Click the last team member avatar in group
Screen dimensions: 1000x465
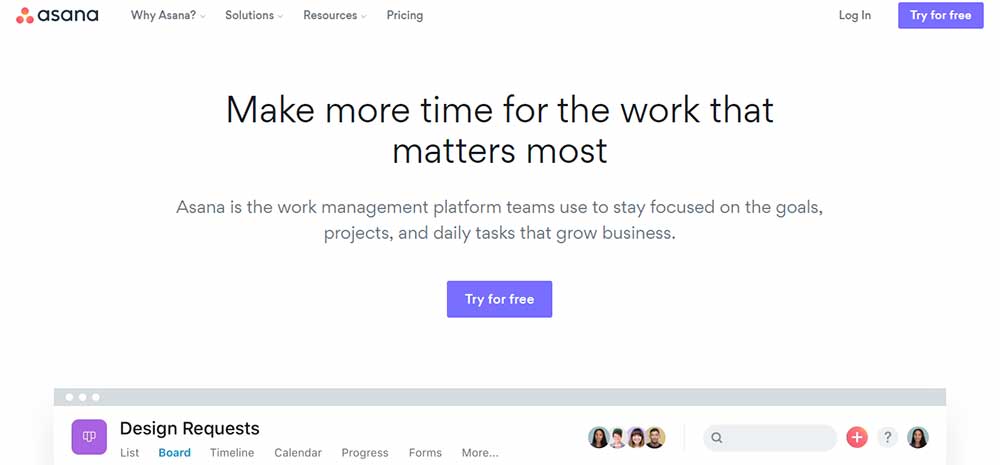tap(655, 438)
